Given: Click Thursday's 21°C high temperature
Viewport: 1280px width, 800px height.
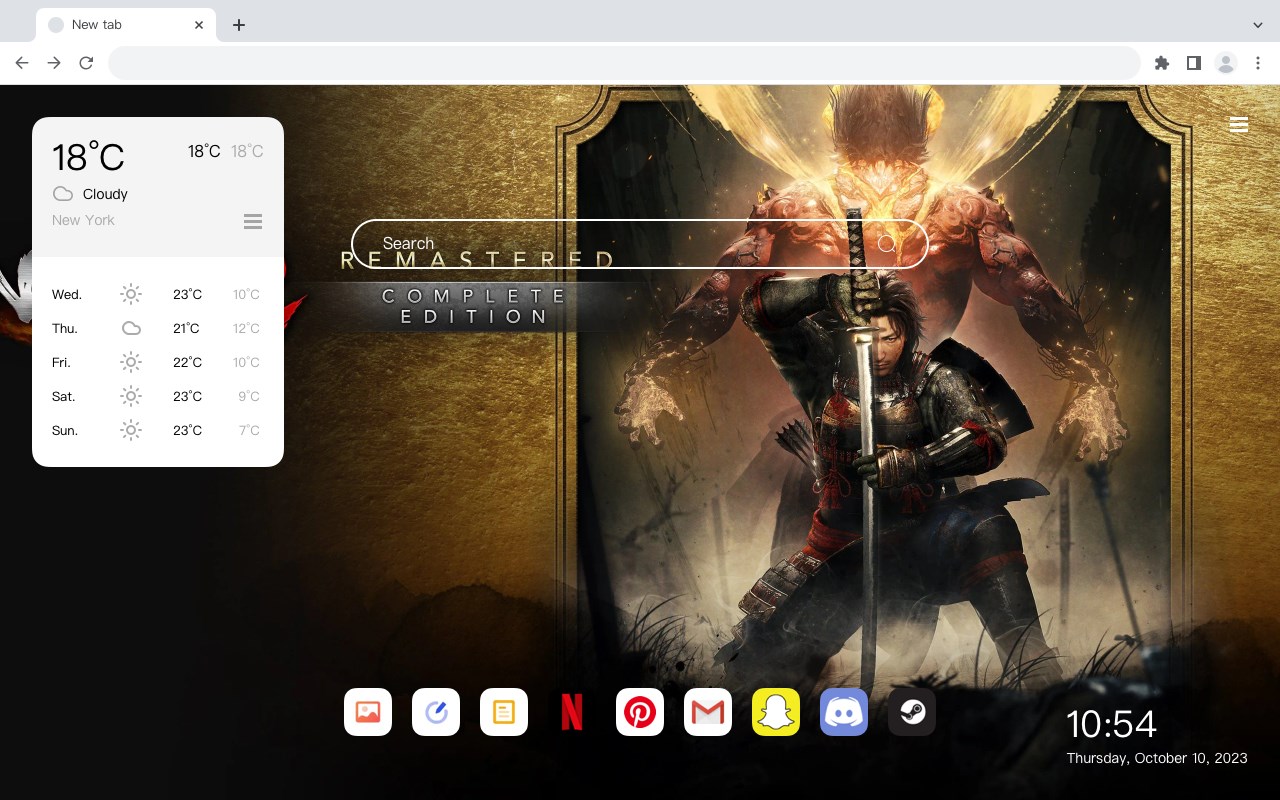Looking at the screenshot, I should pyautogui.click(x=186, y=328).
